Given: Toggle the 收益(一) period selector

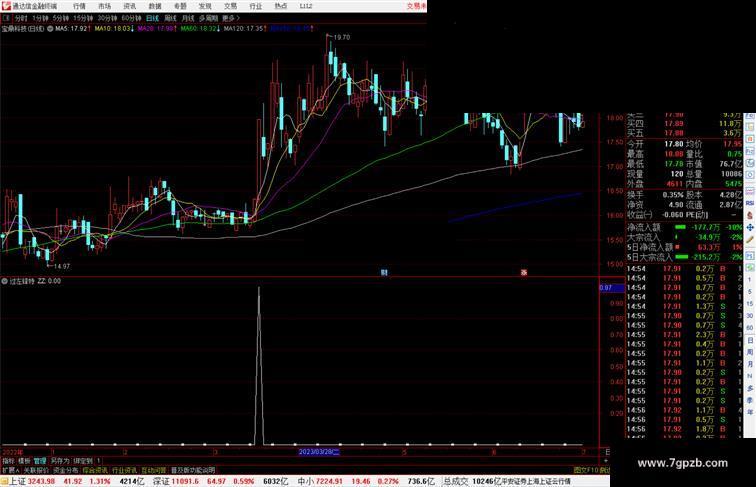Looking at the screenshot, I should [640, 215].
